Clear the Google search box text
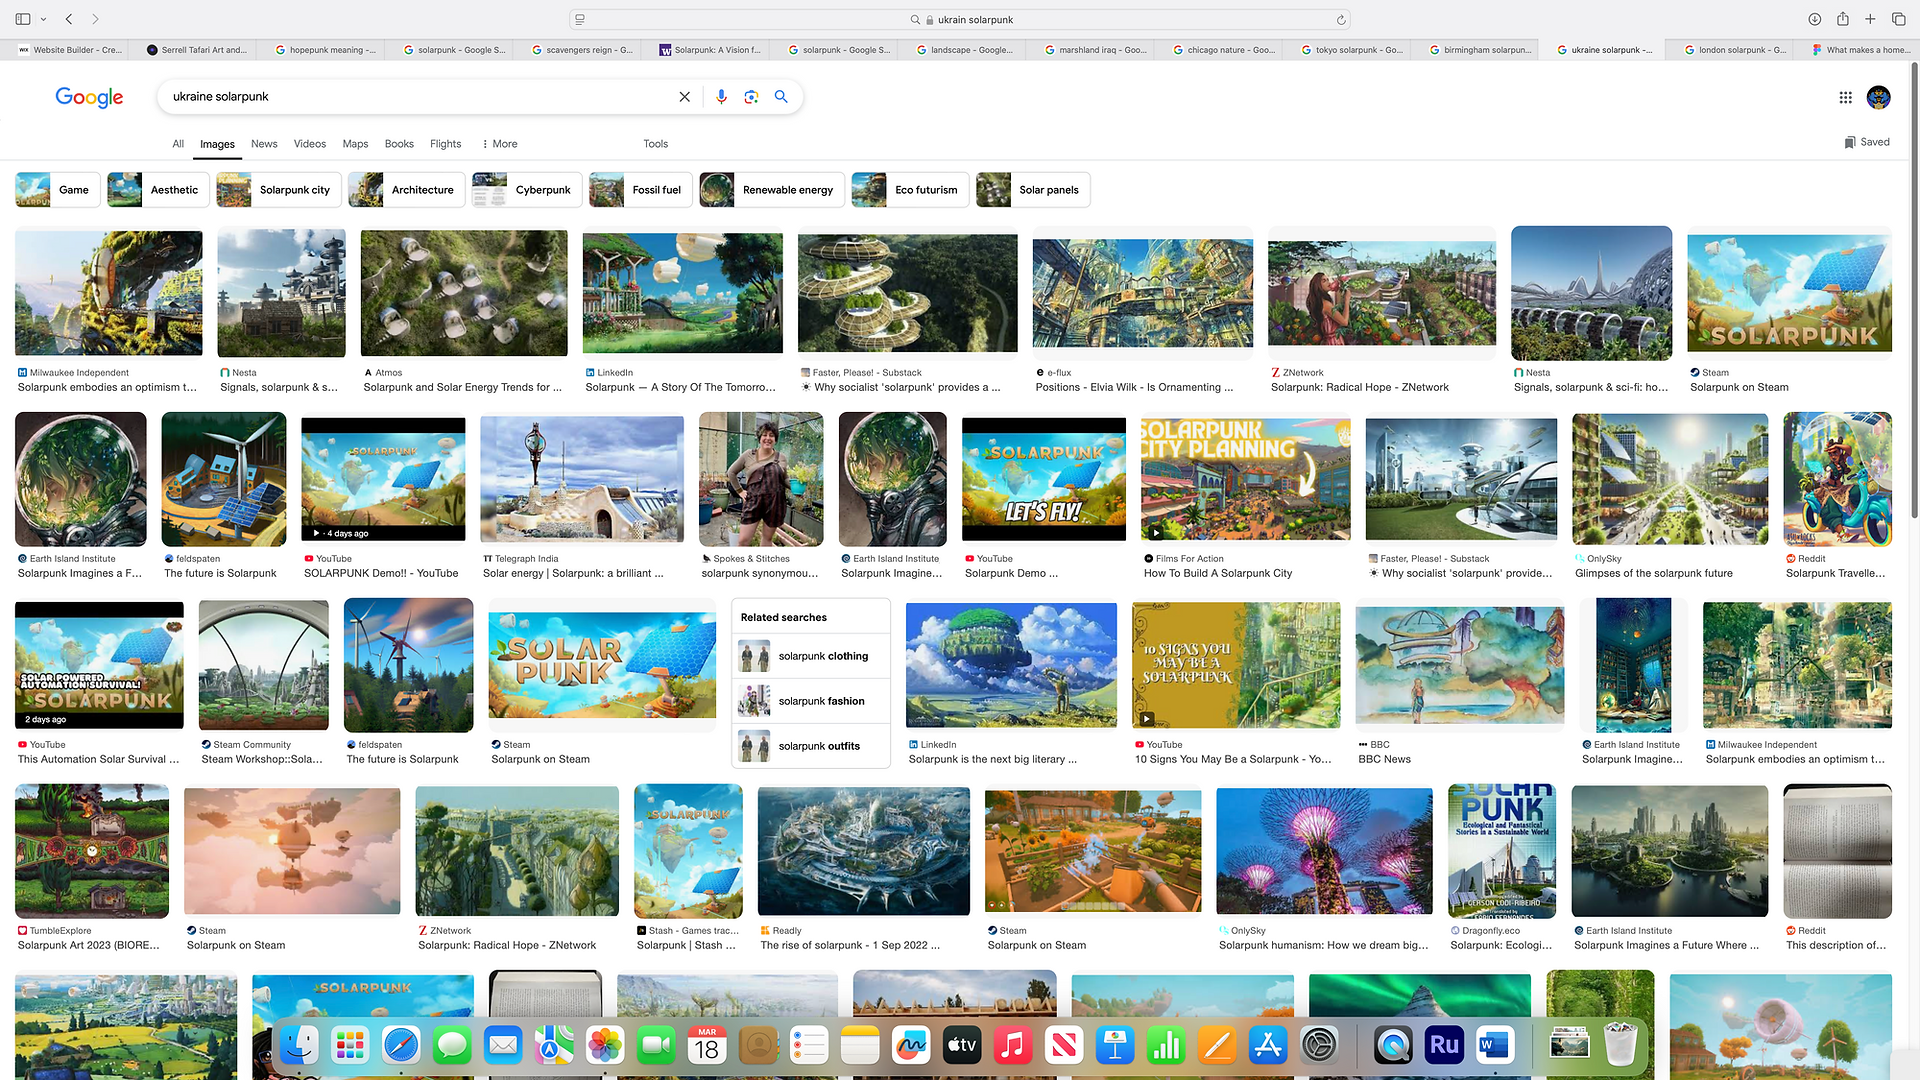Image resolution: width=1920 pixels, height=1080 pixels. tap(684, 97)
